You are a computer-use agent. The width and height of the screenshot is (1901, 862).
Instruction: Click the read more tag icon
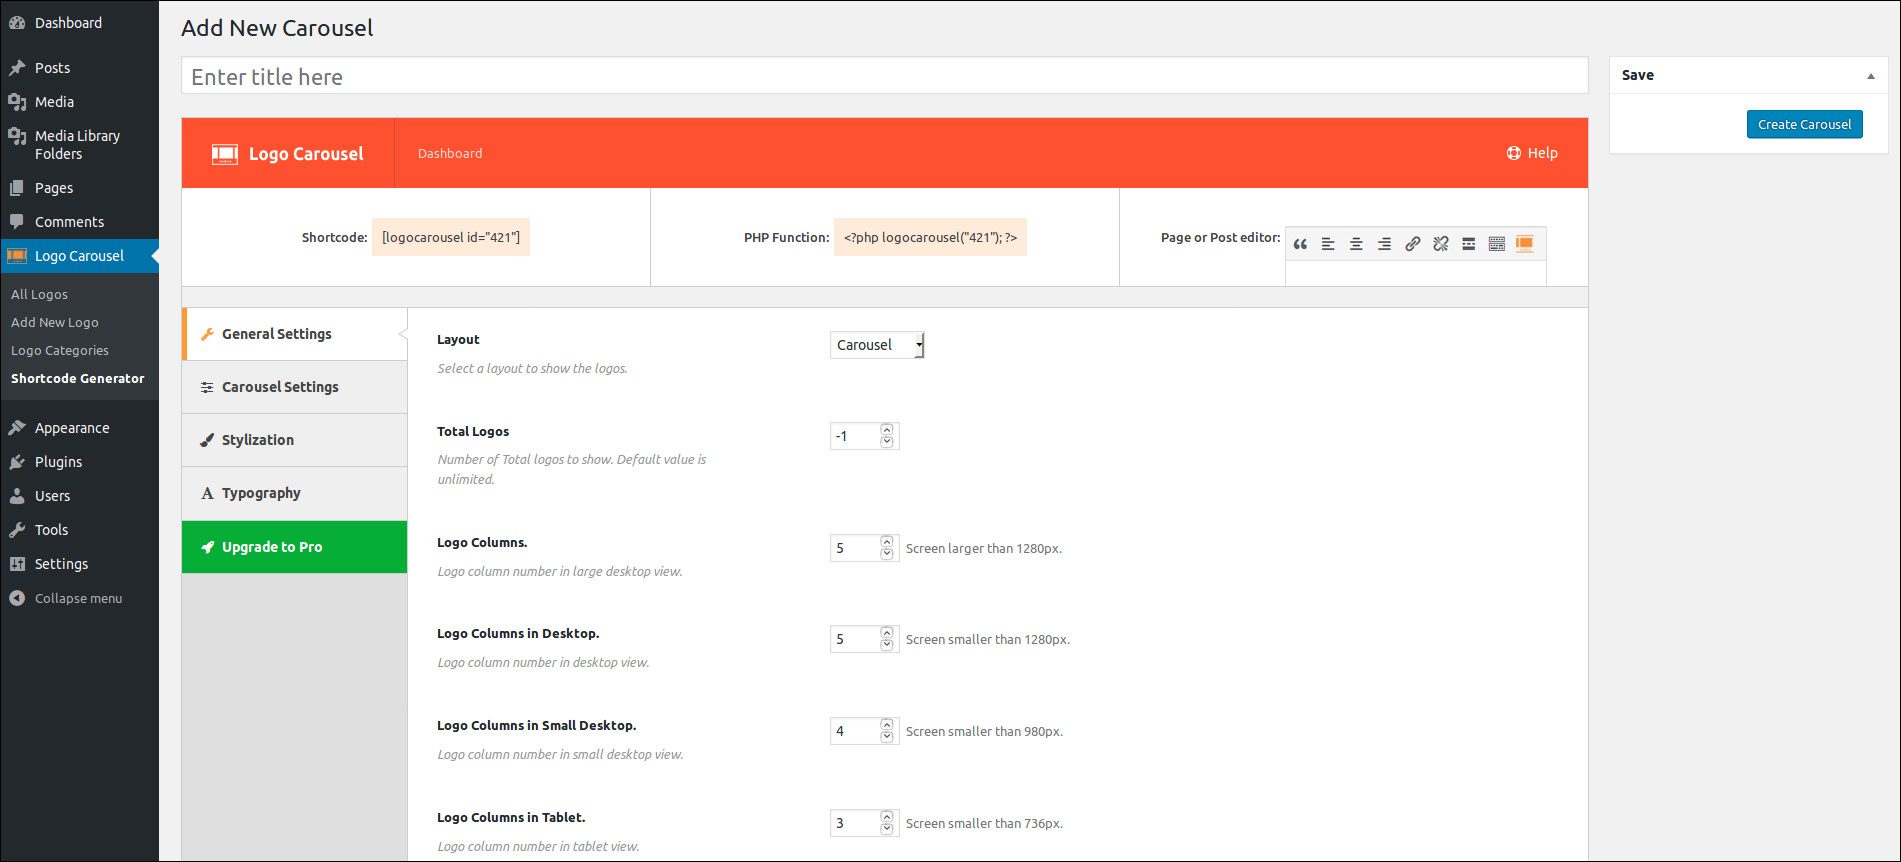click(x=1468, y=244)
